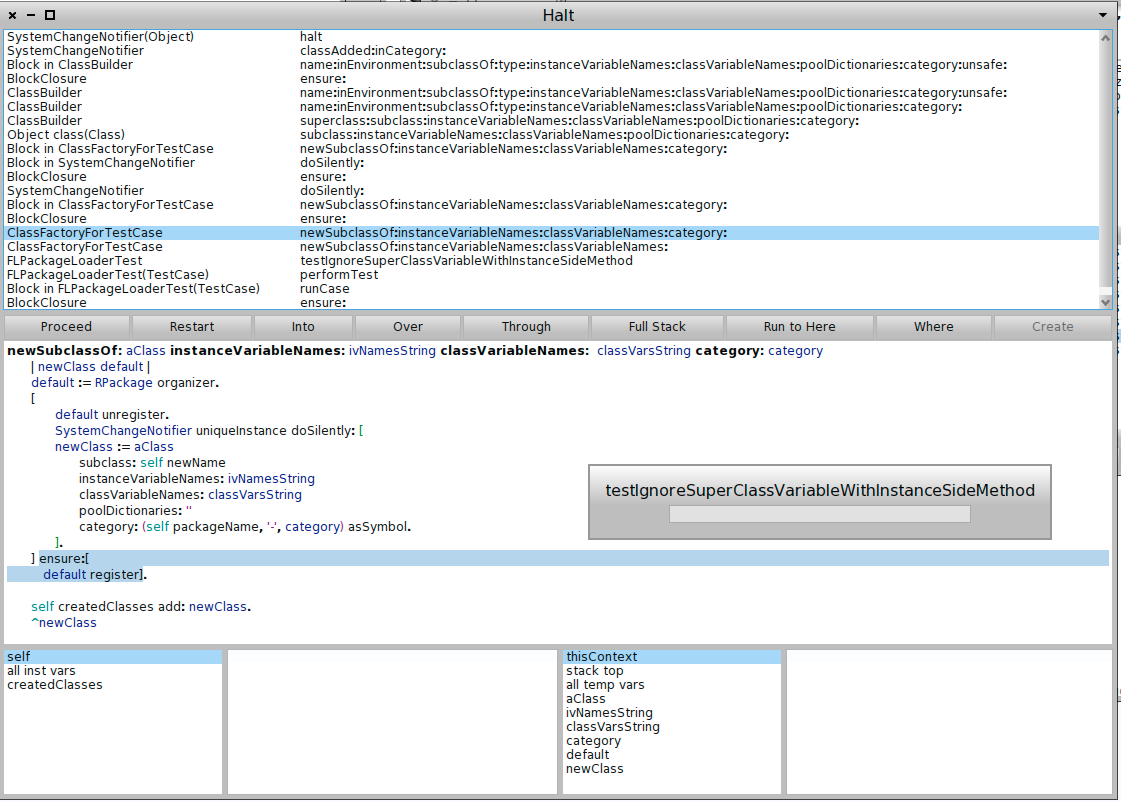This screenshot has height=802, width=1121.
Task: Click the progress bar under testIgnoreSuperClassVariableWithInstanceSideMethod
Action: pos(819,514)
